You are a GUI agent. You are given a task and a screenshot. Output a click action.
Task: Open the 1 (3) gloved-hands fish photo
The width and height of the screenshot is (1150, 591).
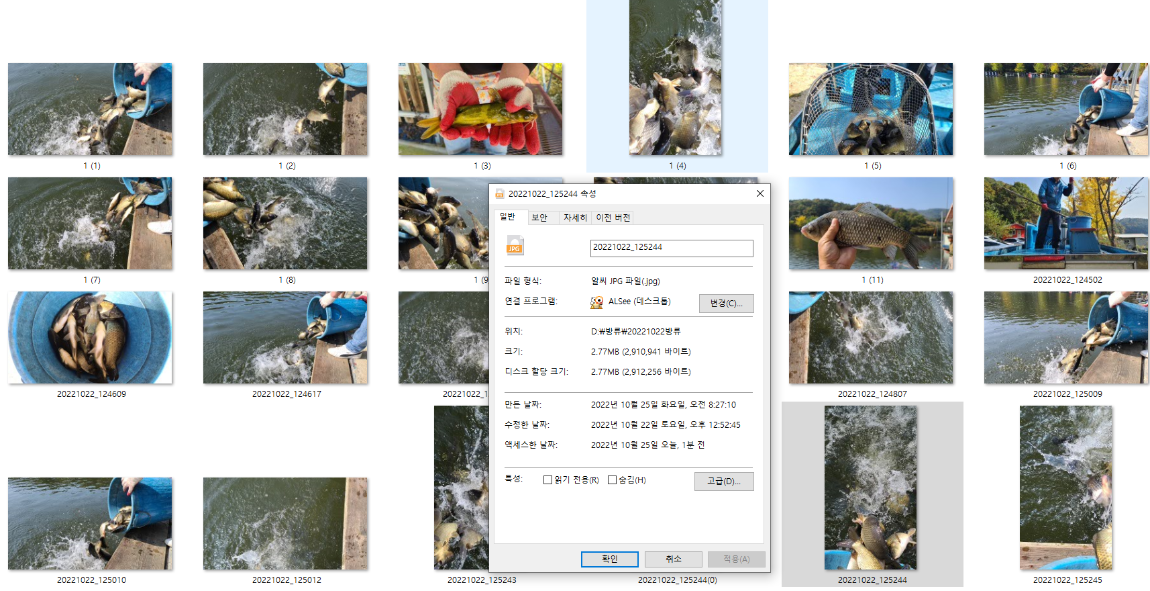pyautogui.click(x=480, y=110)
